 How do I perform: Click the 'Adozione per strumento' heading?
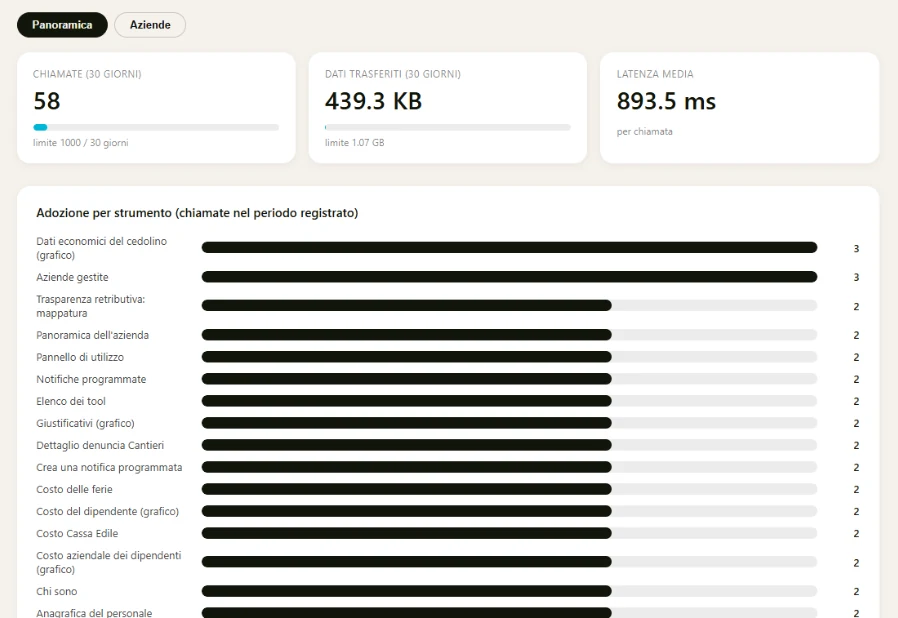[x=197, y=213]
